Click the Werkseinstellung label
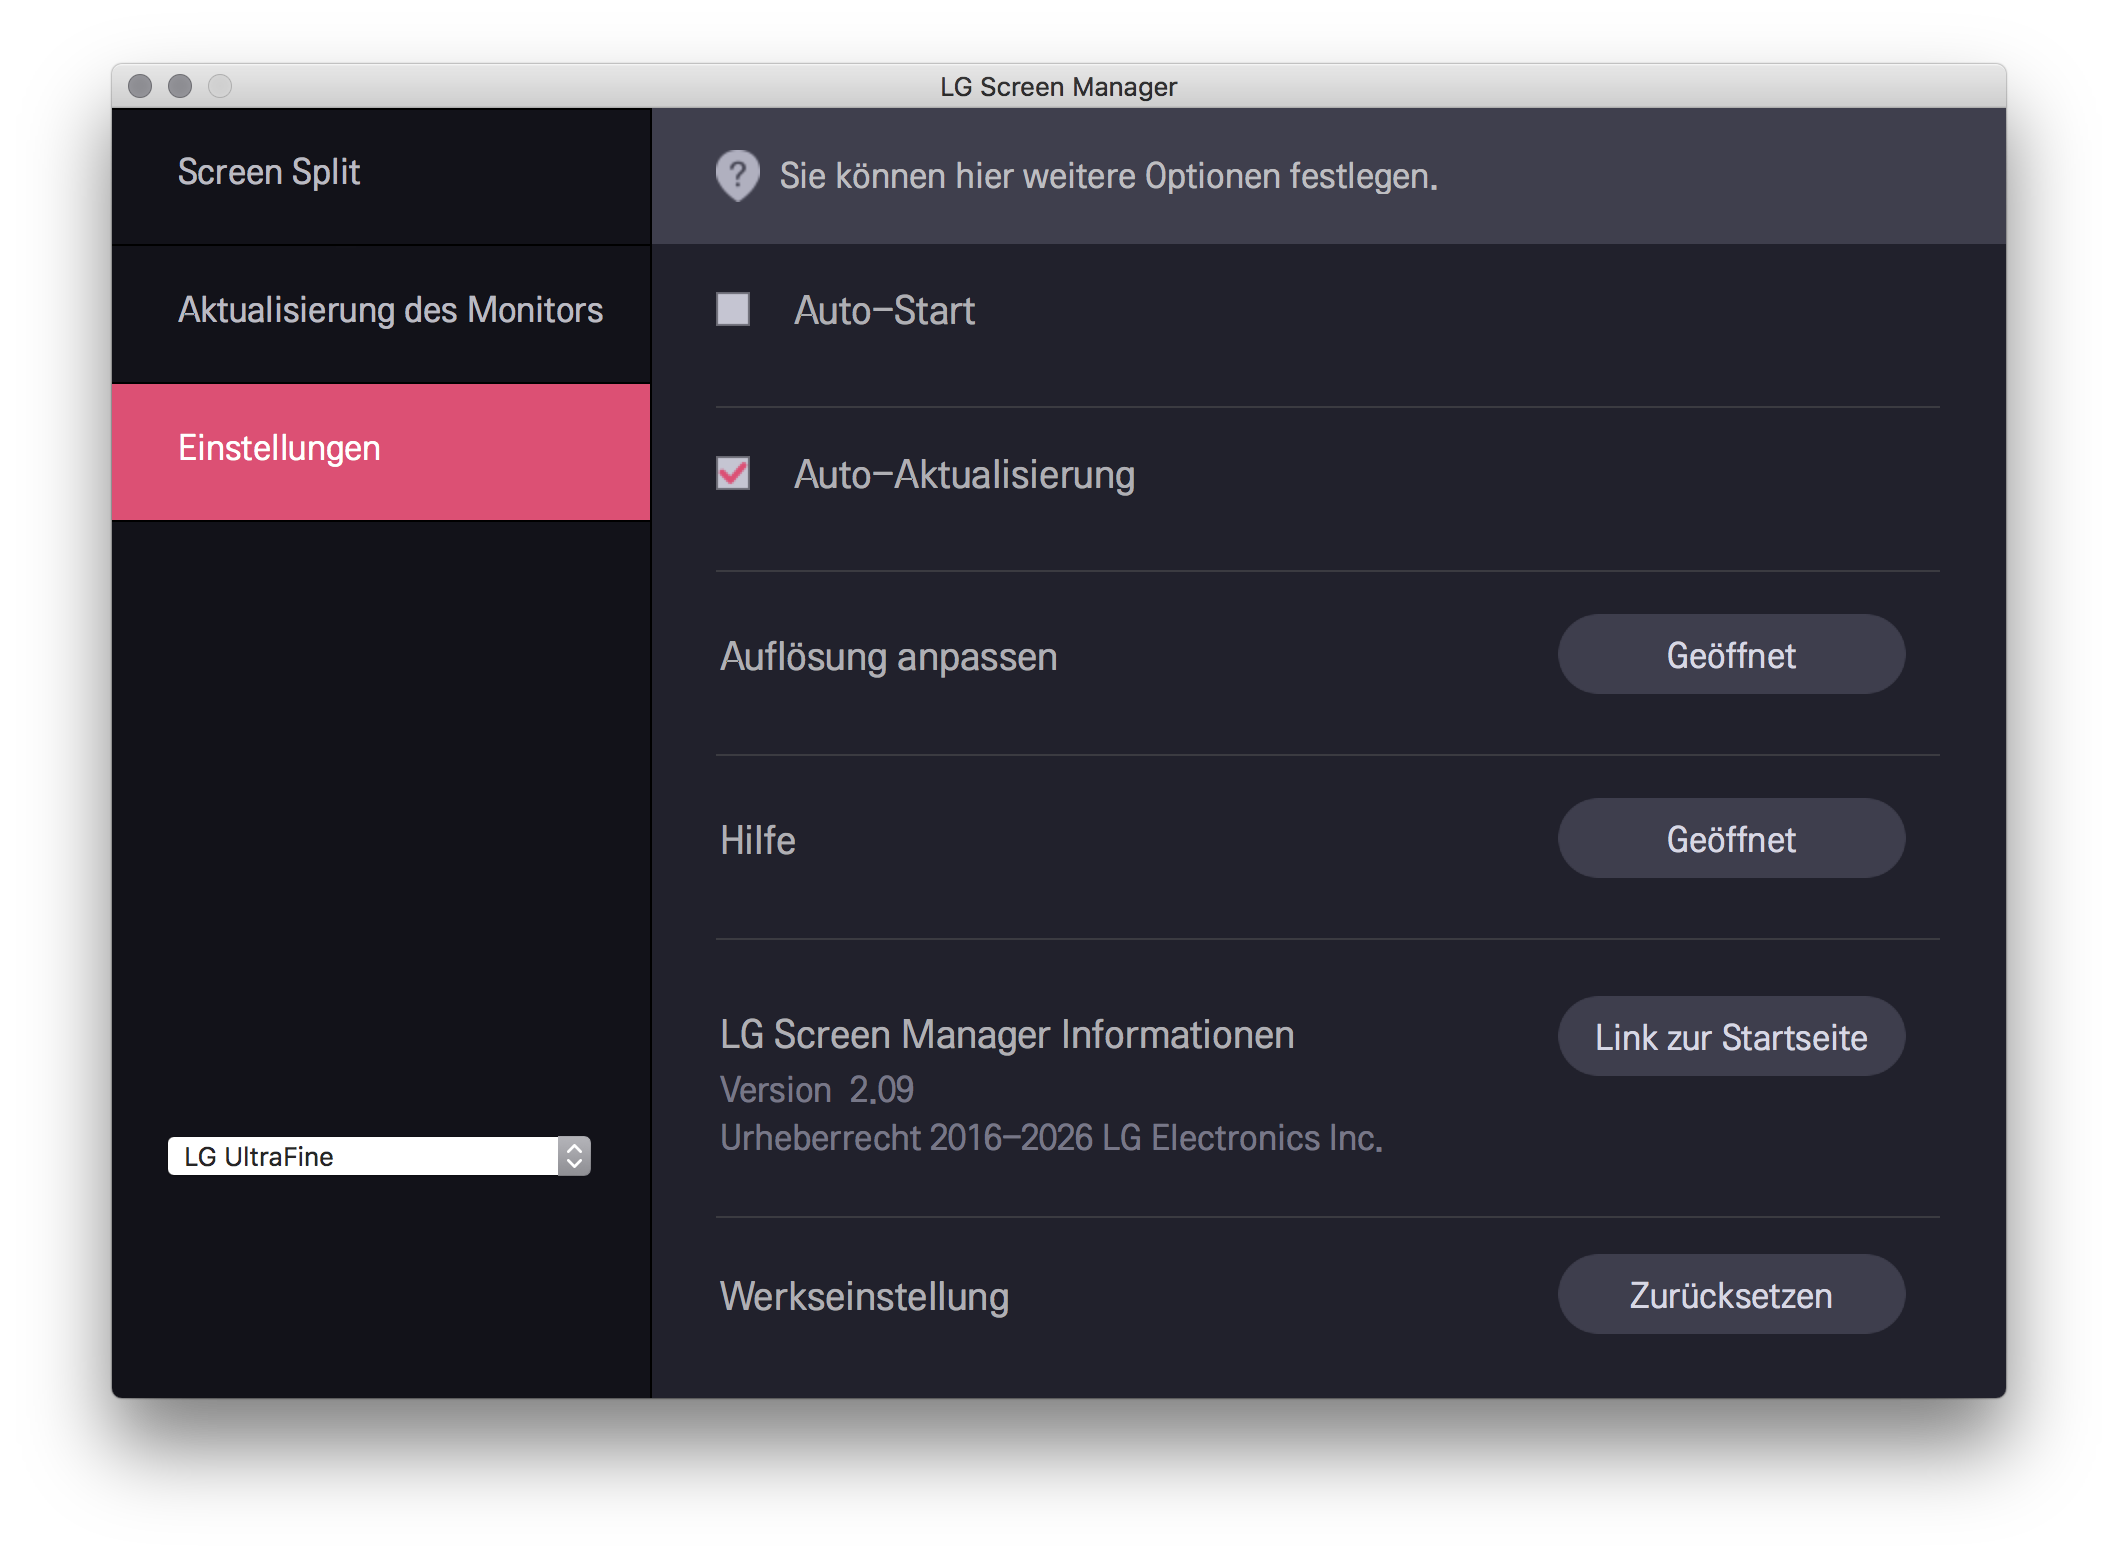Viewport: 2118px width, 1558px height. 864,1297
